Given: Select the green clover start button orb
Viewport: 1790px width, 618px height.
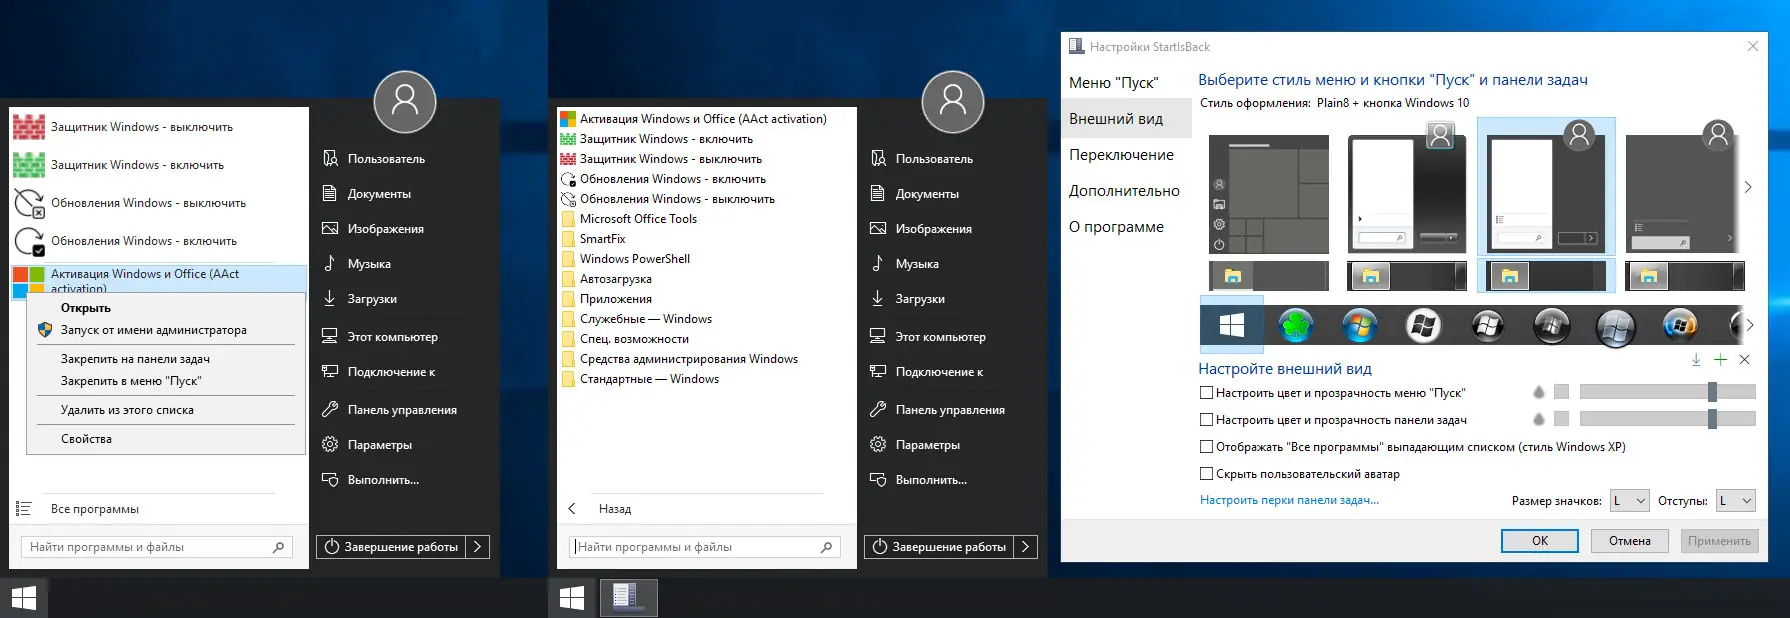Looking at the screenshot, I should coord(1296,325).
